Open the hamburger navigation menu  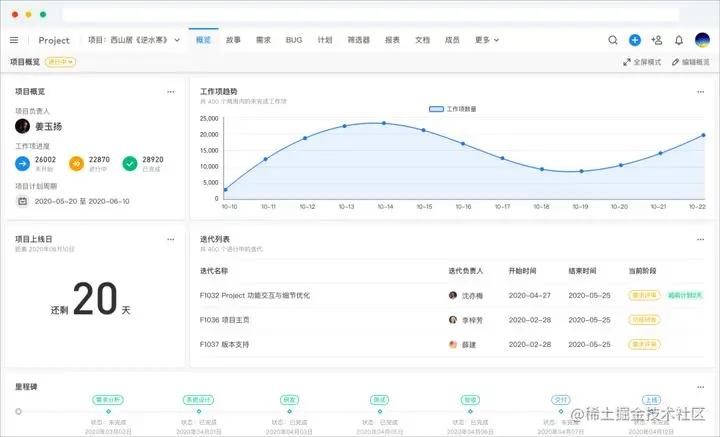point(14,40)
